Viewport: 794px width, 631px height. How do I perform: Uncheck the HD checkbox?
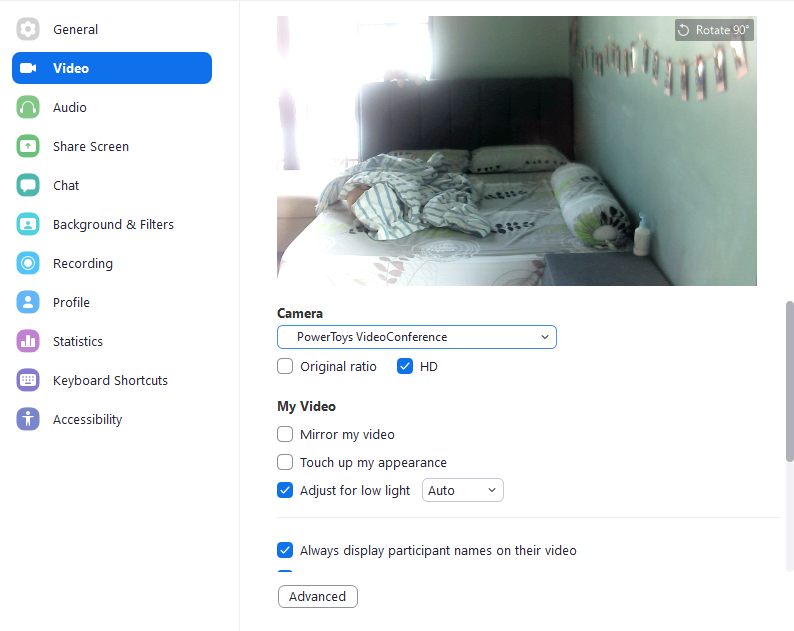(405, 366)
